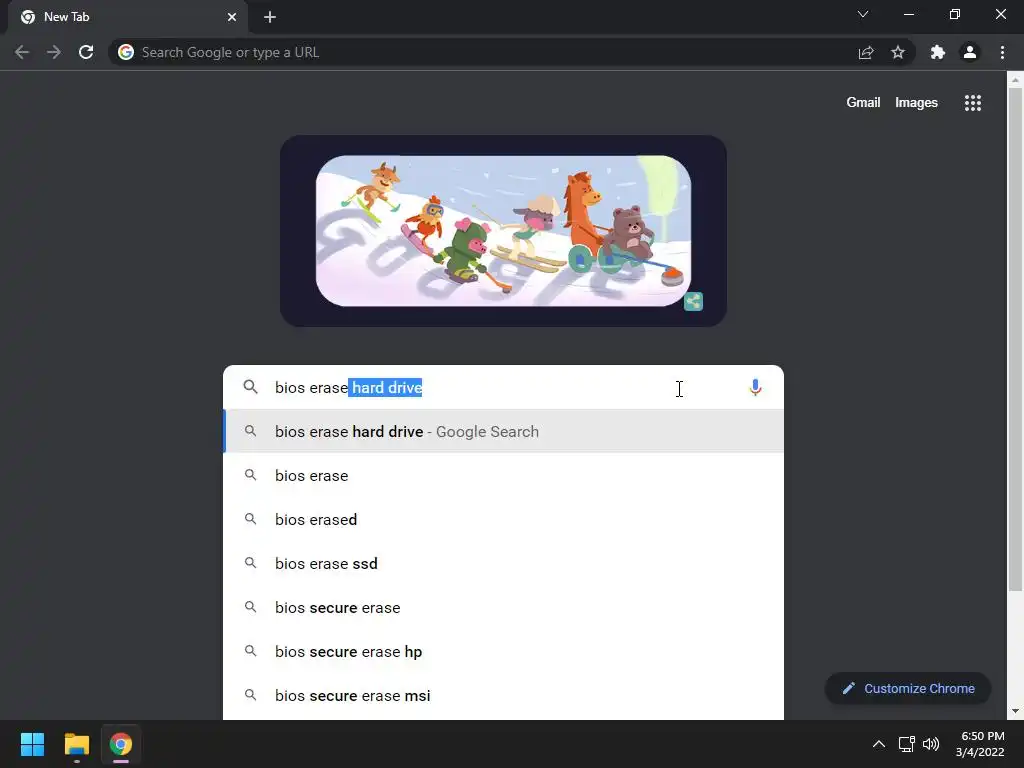Image resolution: width=1024 pixels, height=768 pixels.
Task: Open Google Images link
Action: point(916,103)
